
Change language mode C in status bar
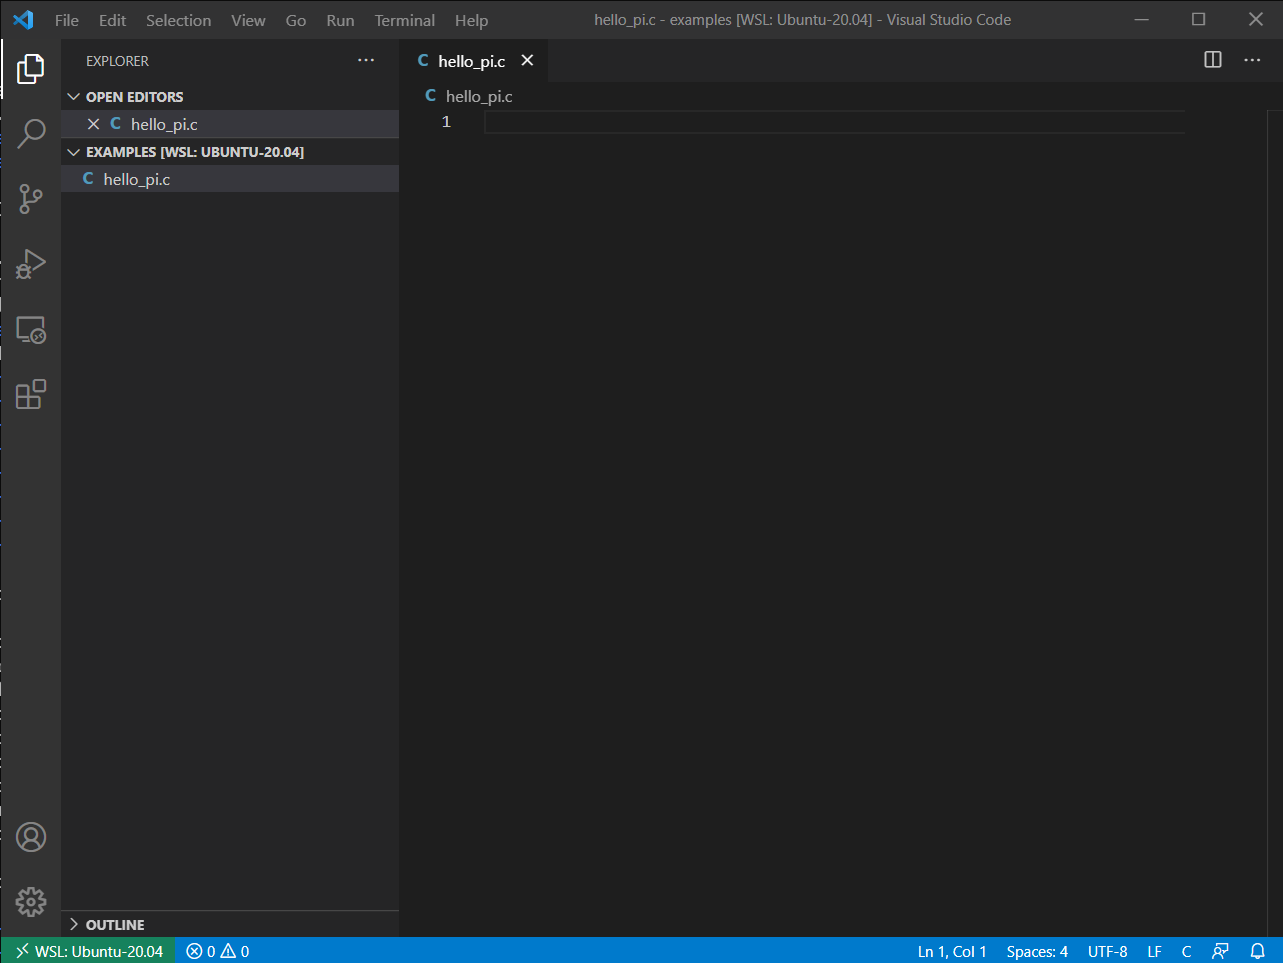1186,951
